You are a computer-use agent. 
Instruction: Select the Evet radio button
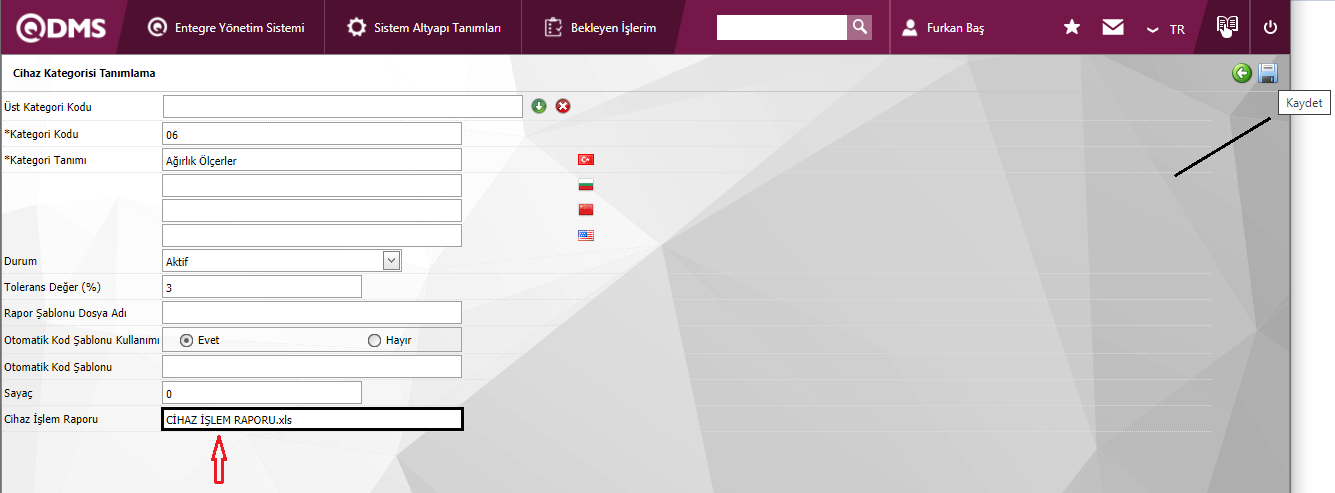point(186,340)
